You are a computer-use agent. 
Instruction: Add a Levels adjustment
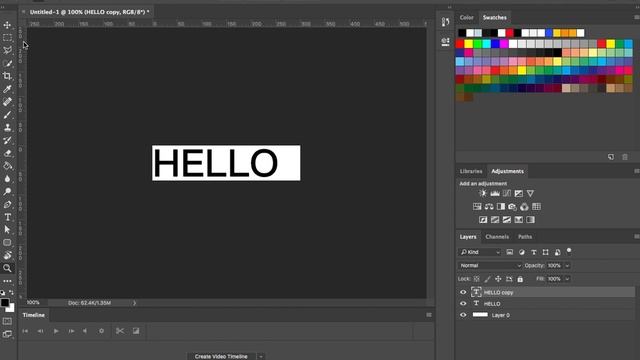click(495, 193)
